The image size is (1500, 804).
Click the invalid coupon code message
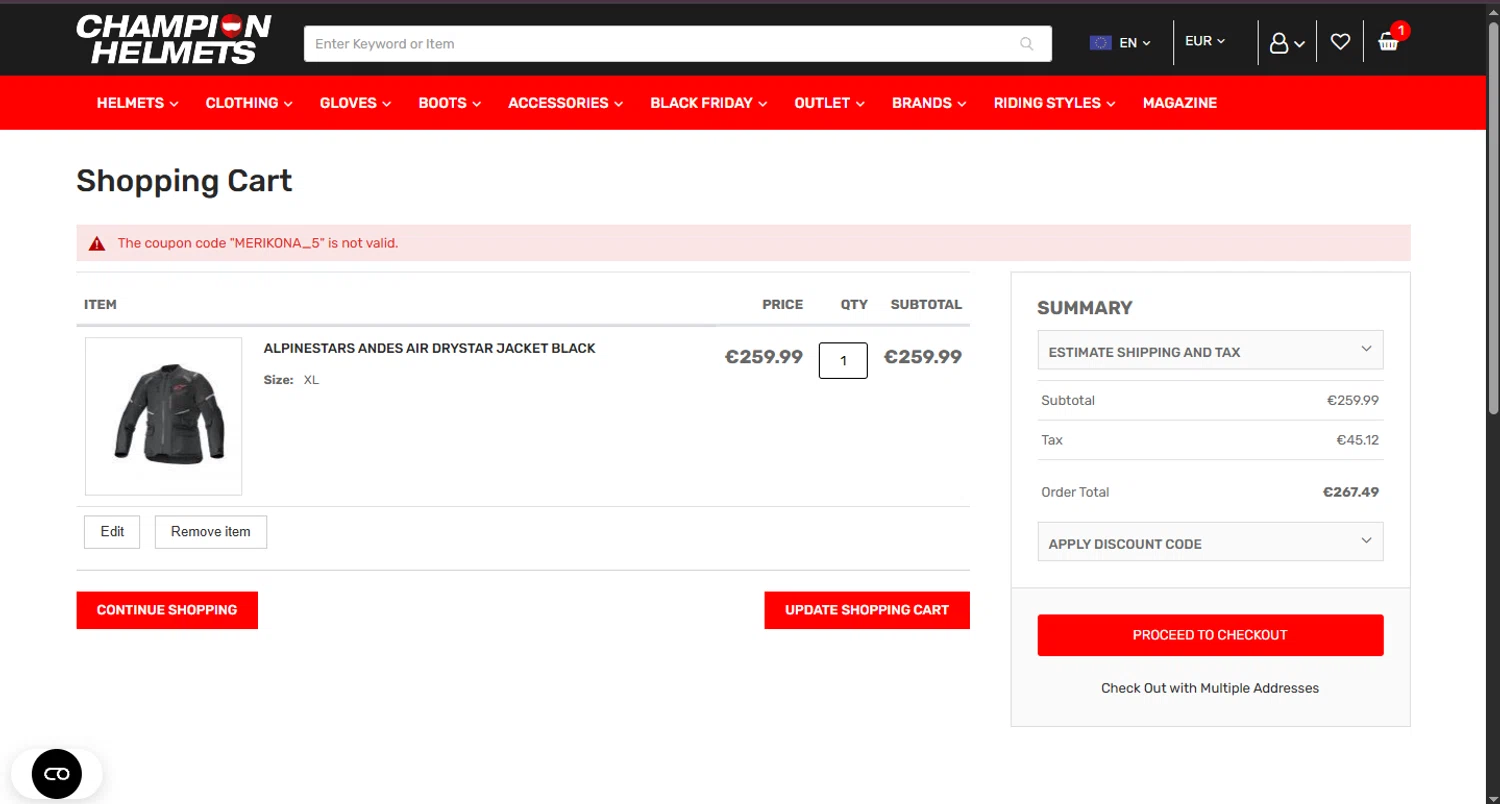(x=258, y=243)
